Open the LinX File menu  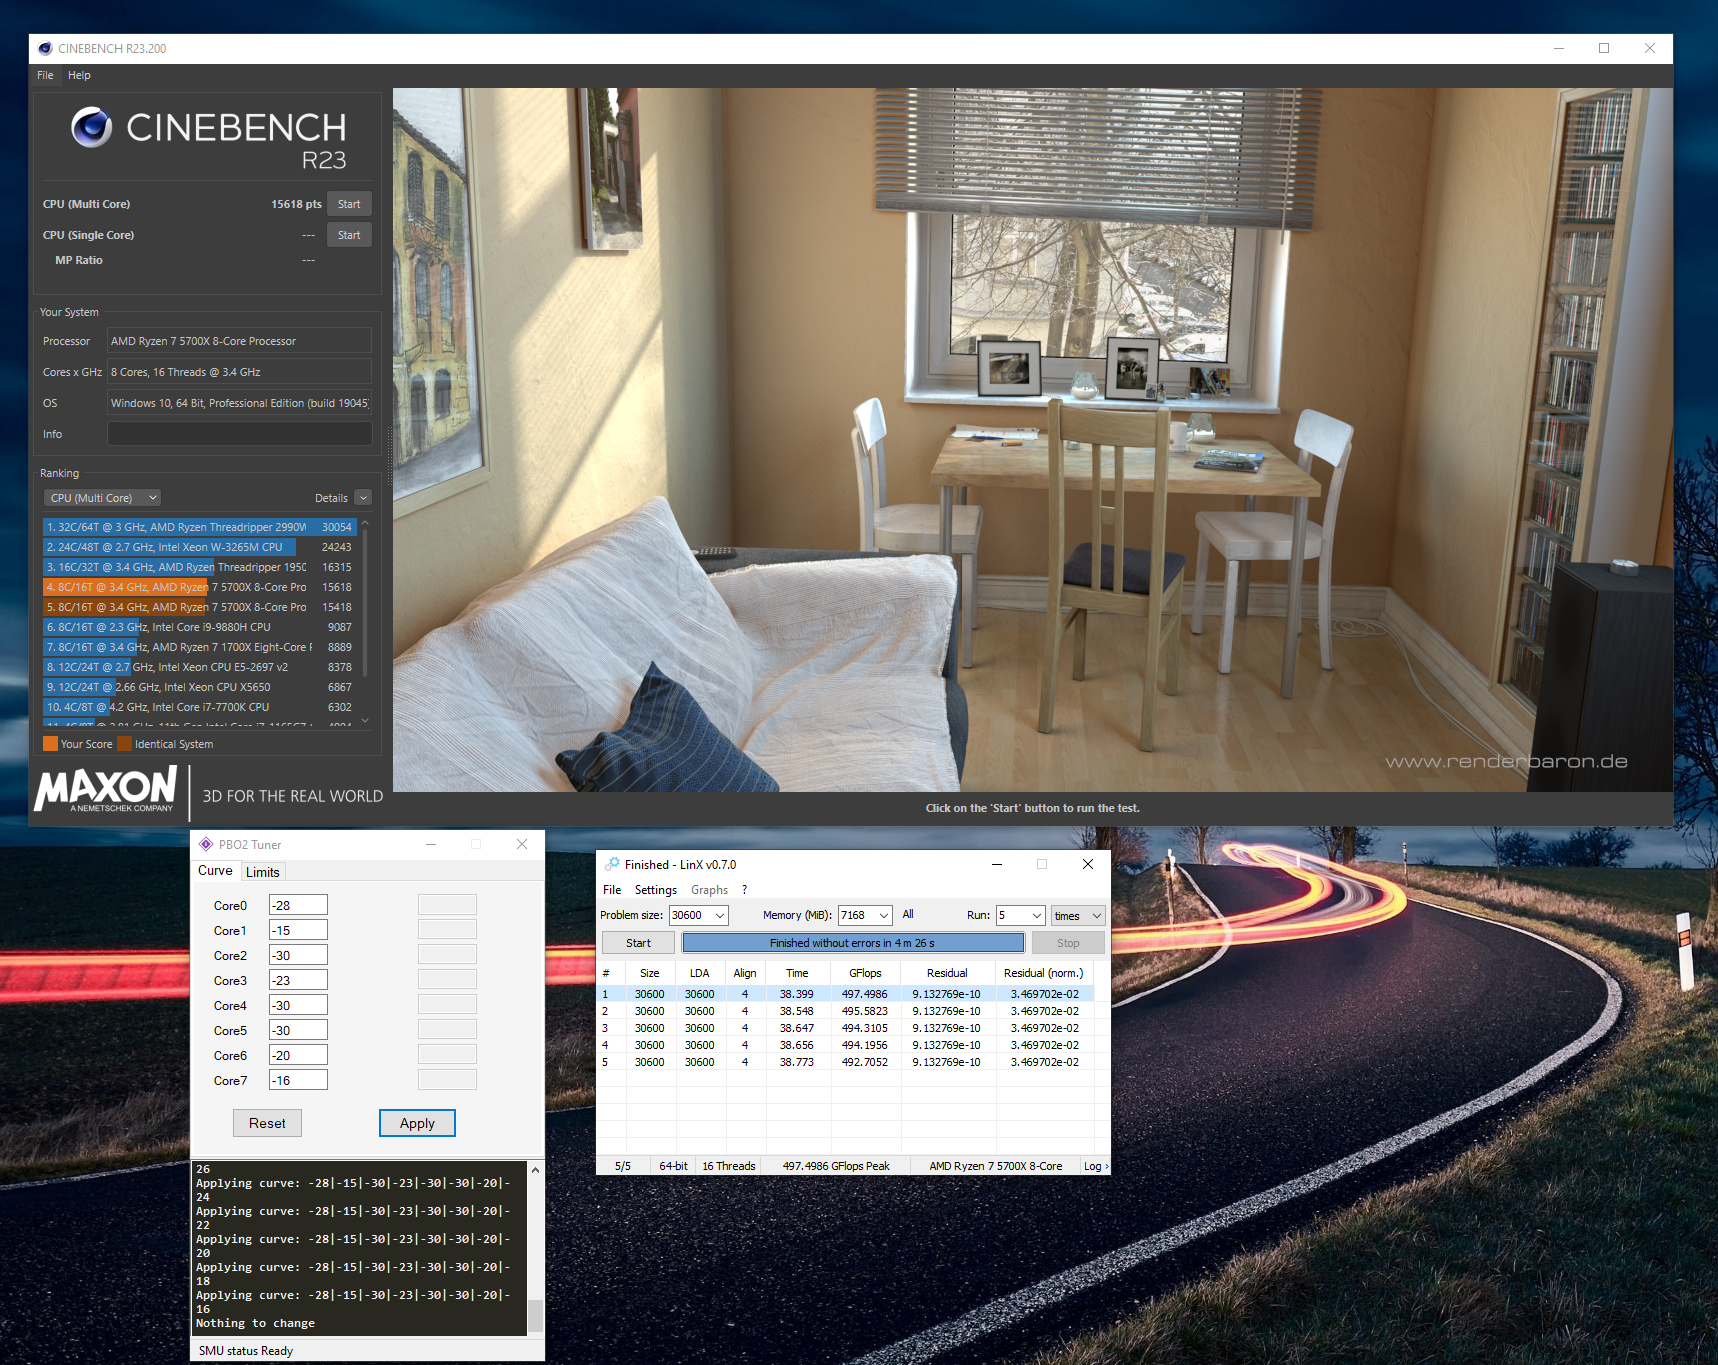pyautogui.click(x=612, y=890)
